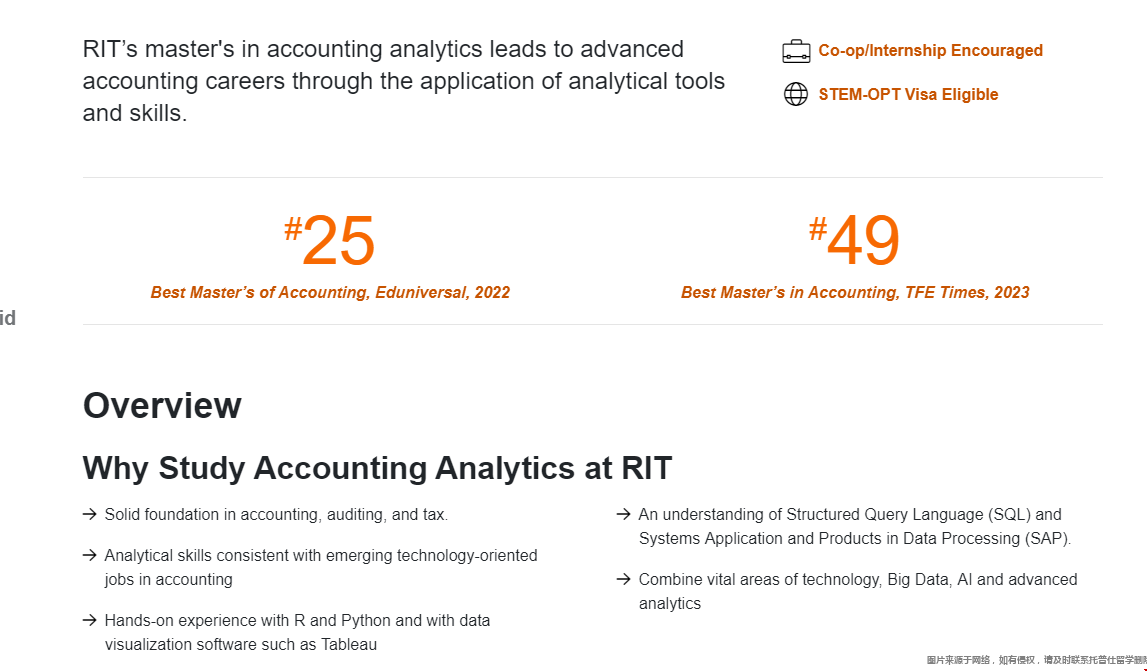Viewport: 1147px width, 671px height.
Task: Click the Big Data, AI analytics bullet text
Action: coord(857,591)
